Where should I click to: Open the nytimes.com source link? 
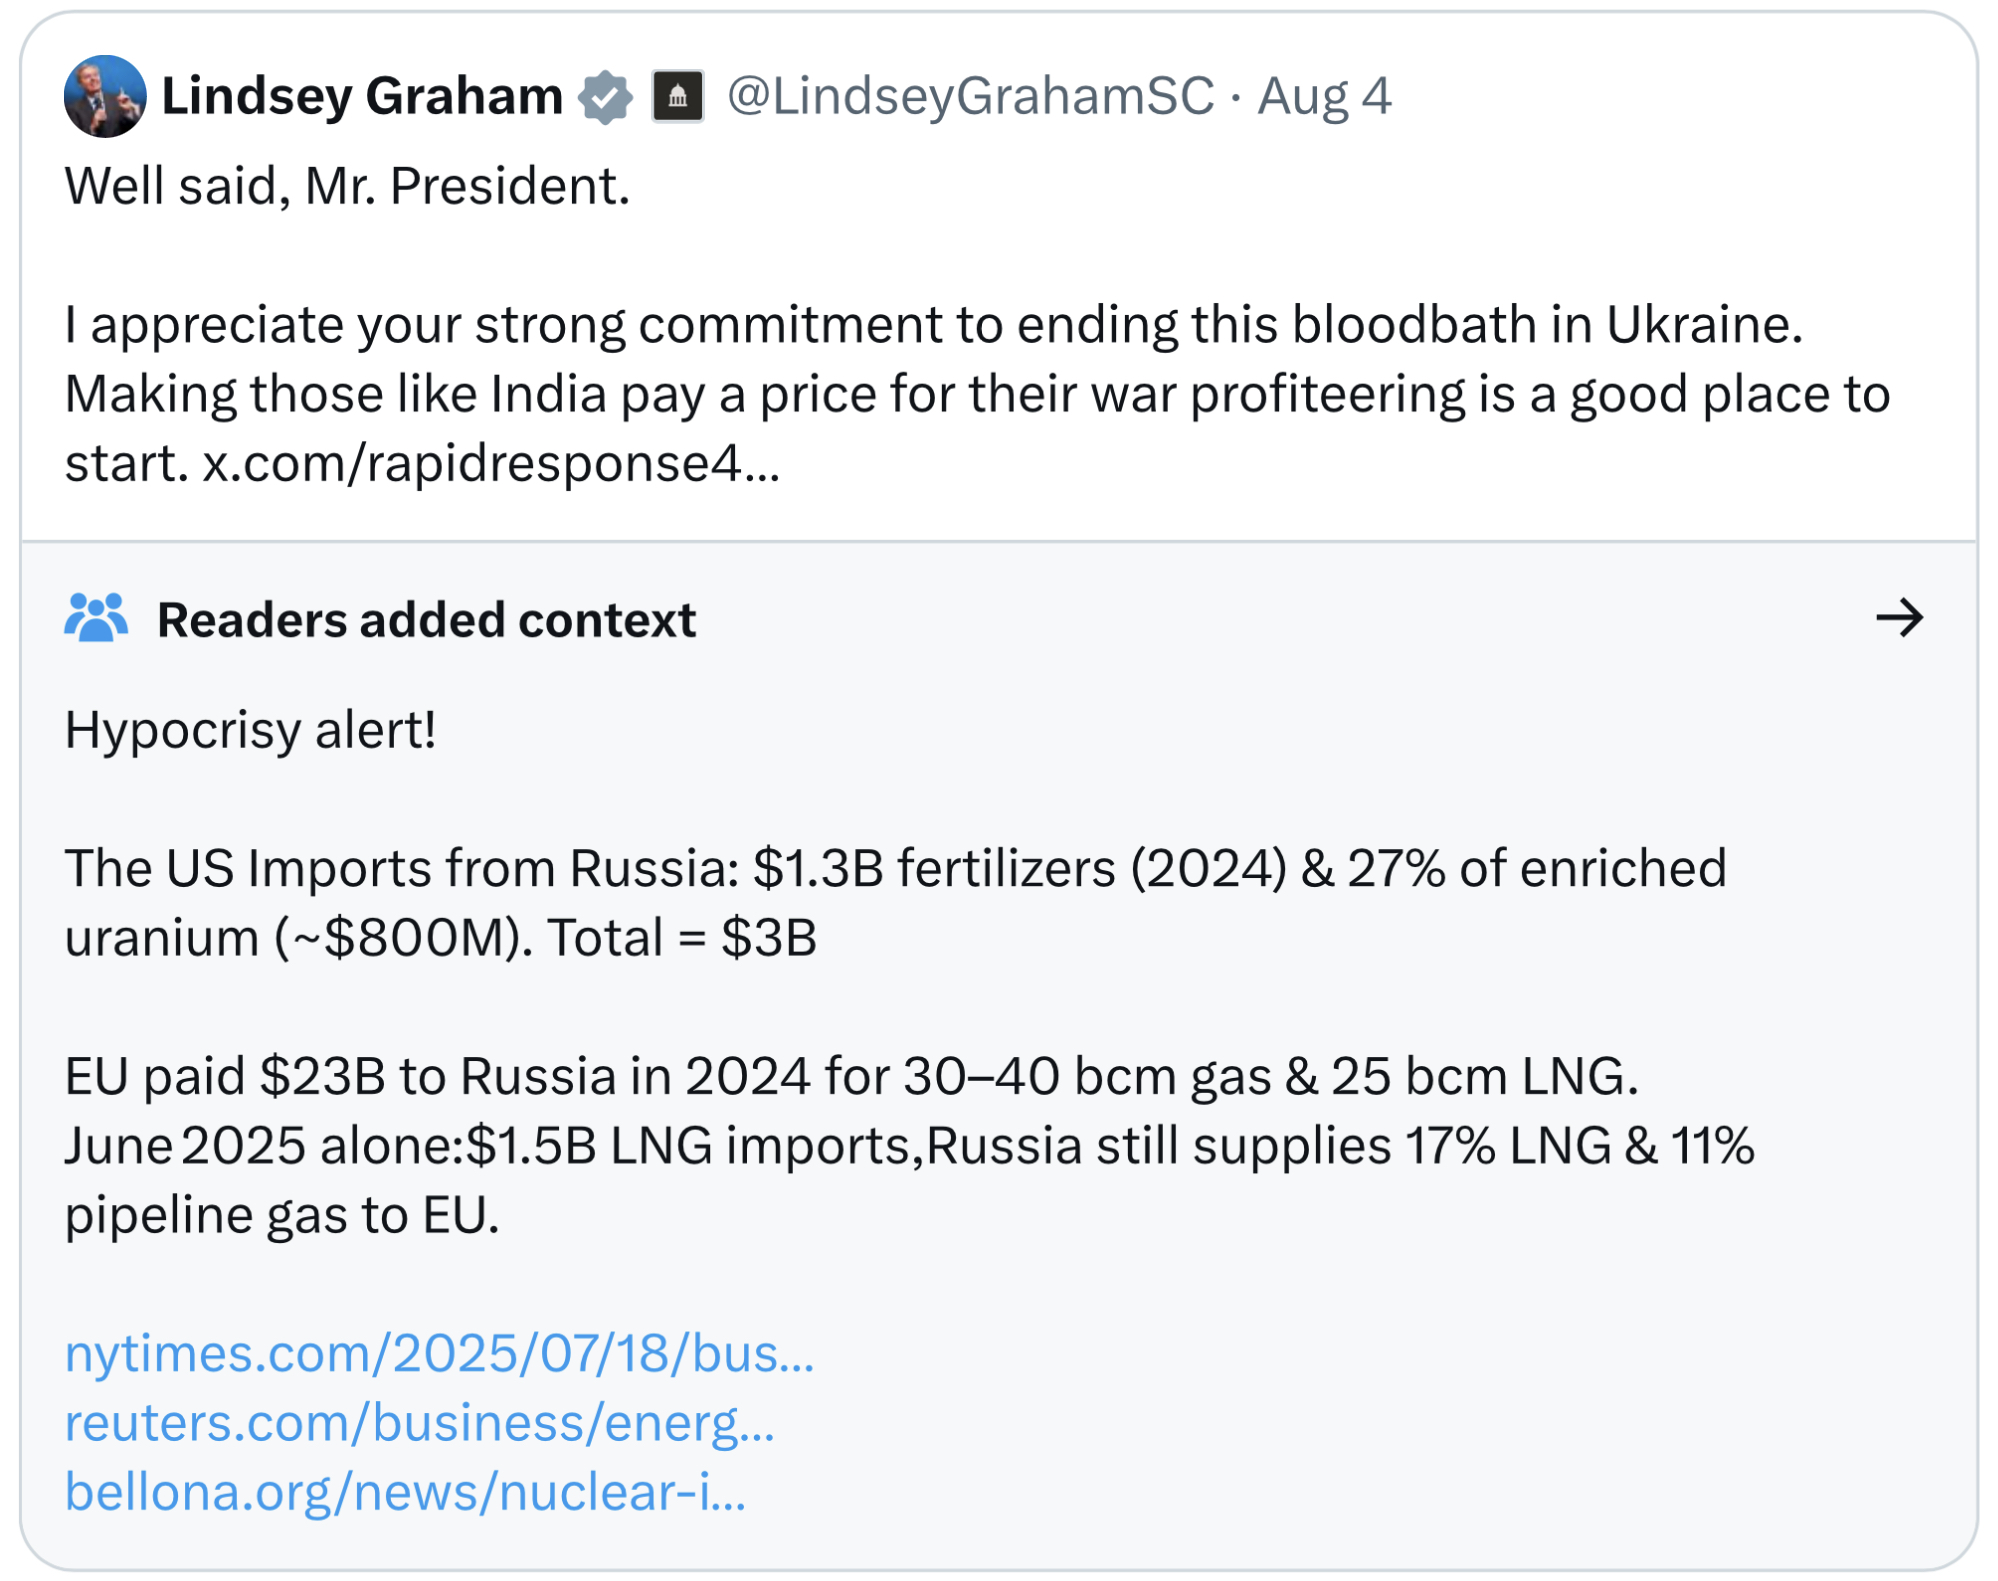click(440, 1353)
